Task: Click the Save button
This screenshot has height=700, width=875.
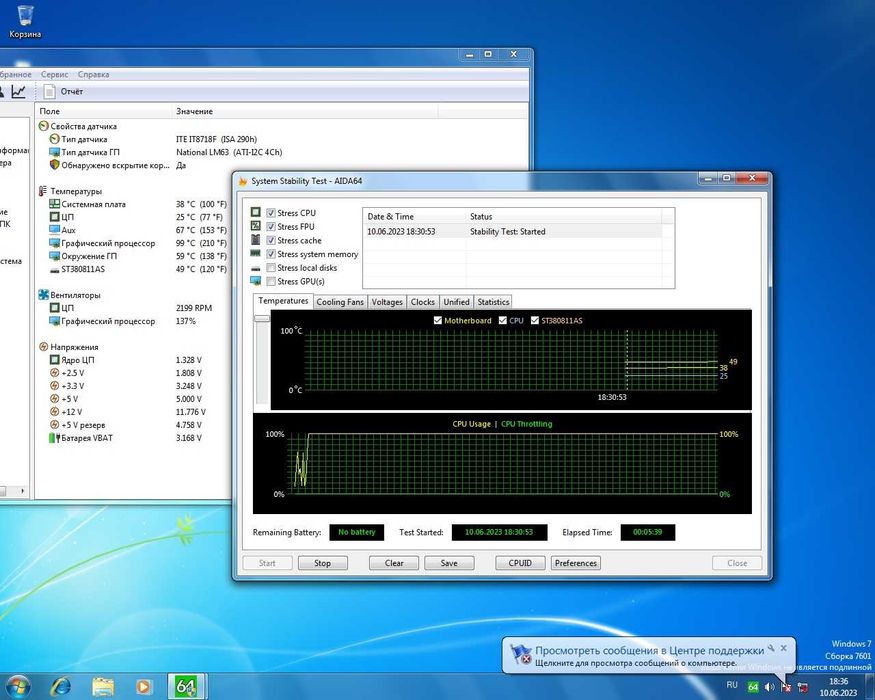Action: point(449,563)
